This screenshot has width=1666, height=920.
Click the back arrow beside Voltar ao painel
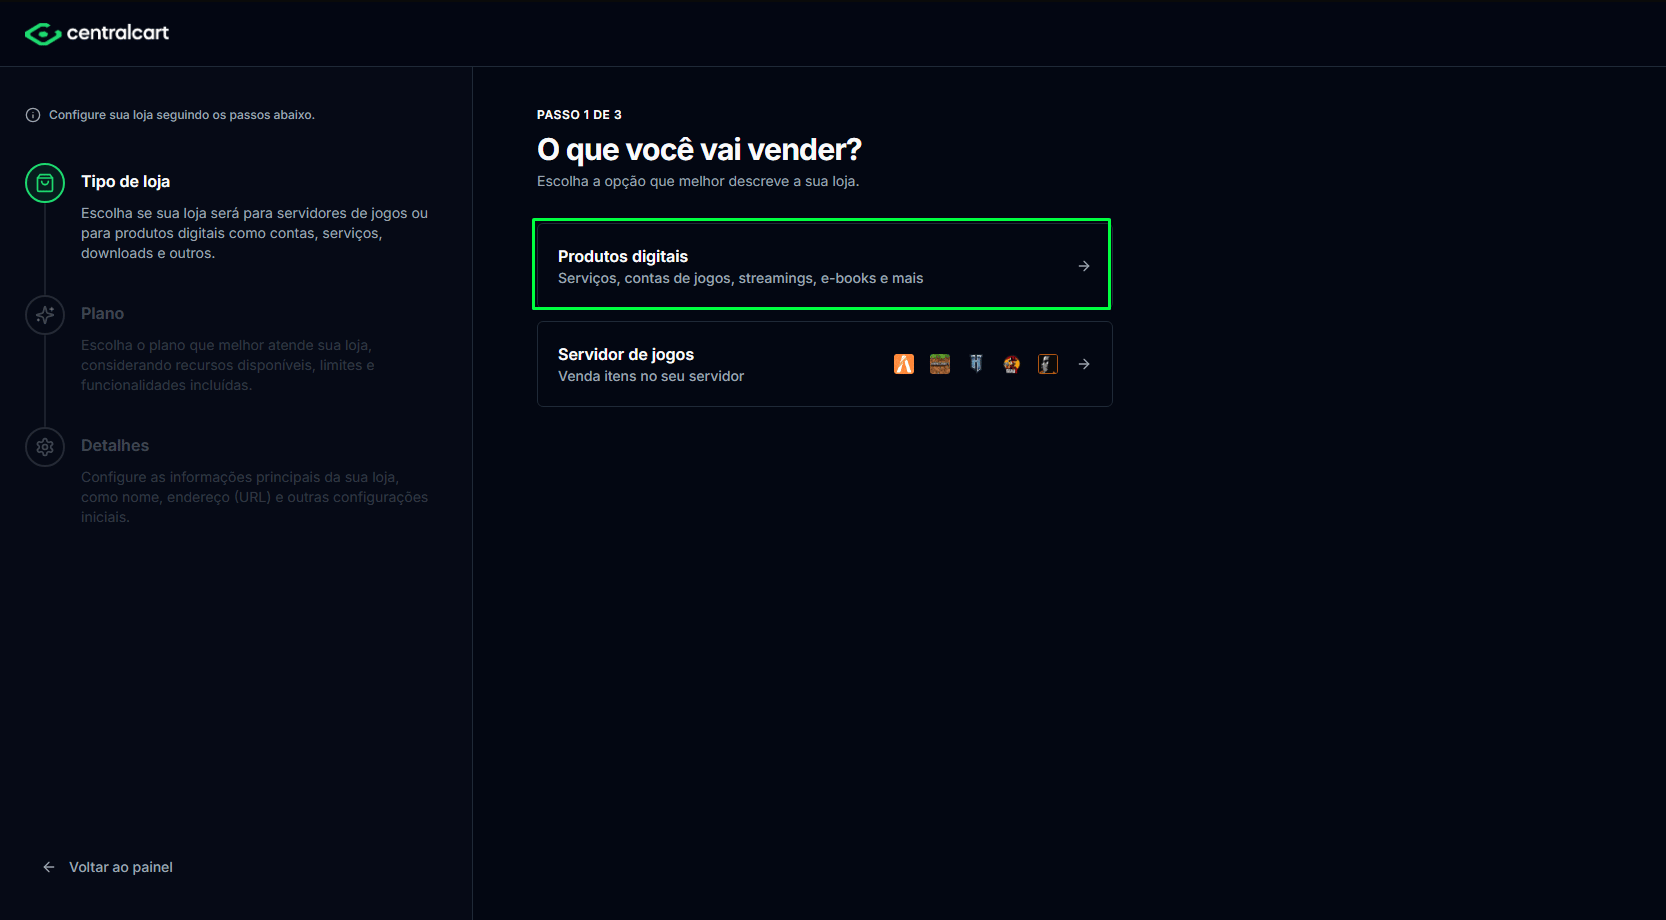click(x=49, y=867)
